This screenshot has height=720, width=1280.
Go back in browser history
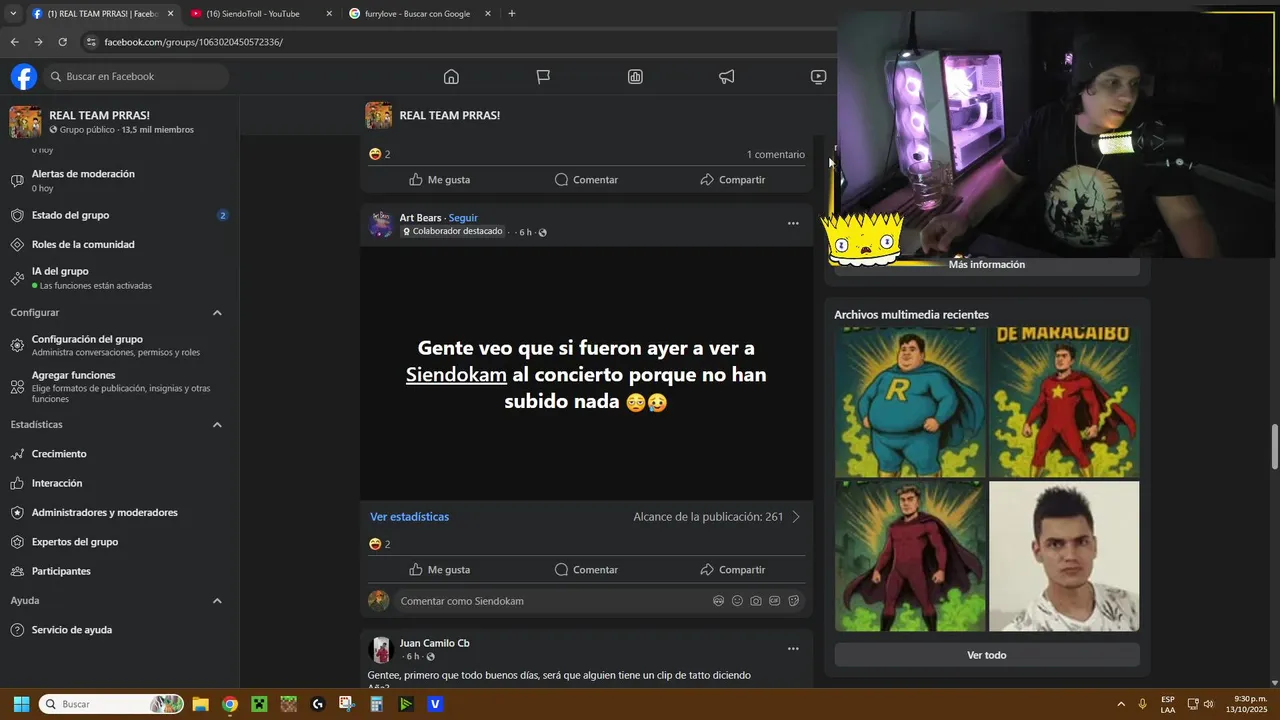point(14,42)
